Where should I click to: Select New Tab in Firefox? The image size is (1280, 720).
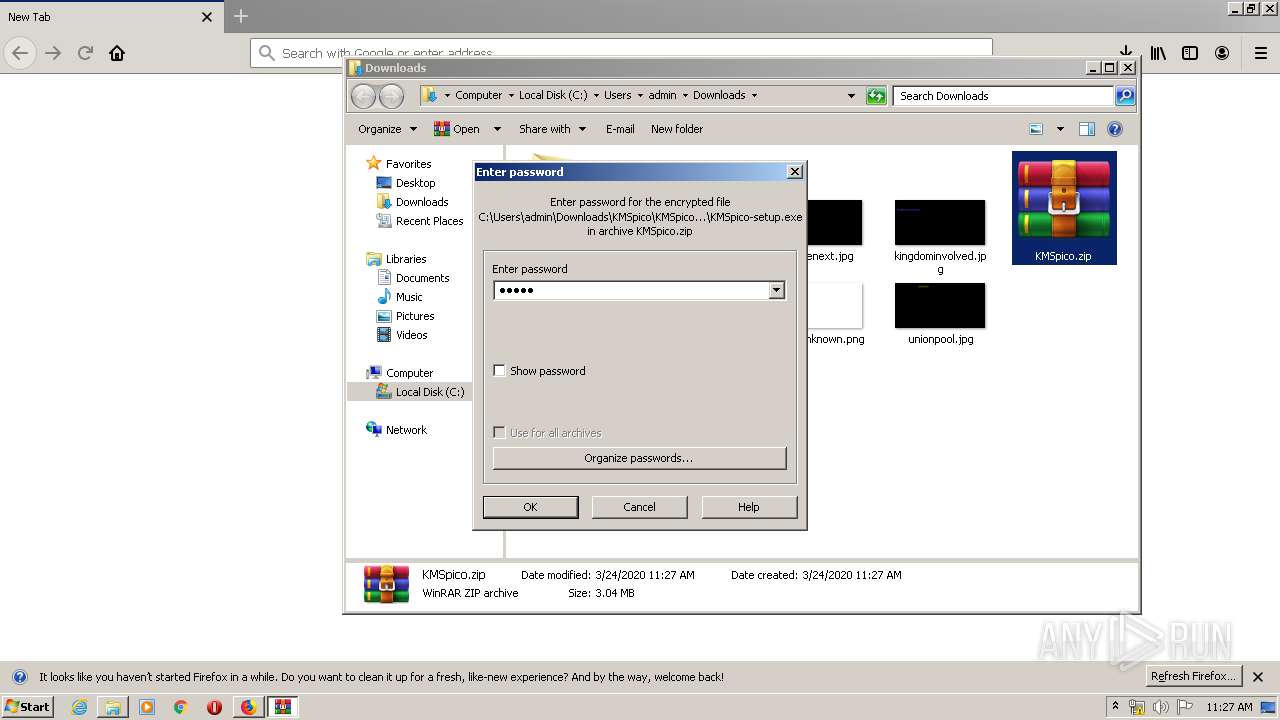click(x=110, y=17)
